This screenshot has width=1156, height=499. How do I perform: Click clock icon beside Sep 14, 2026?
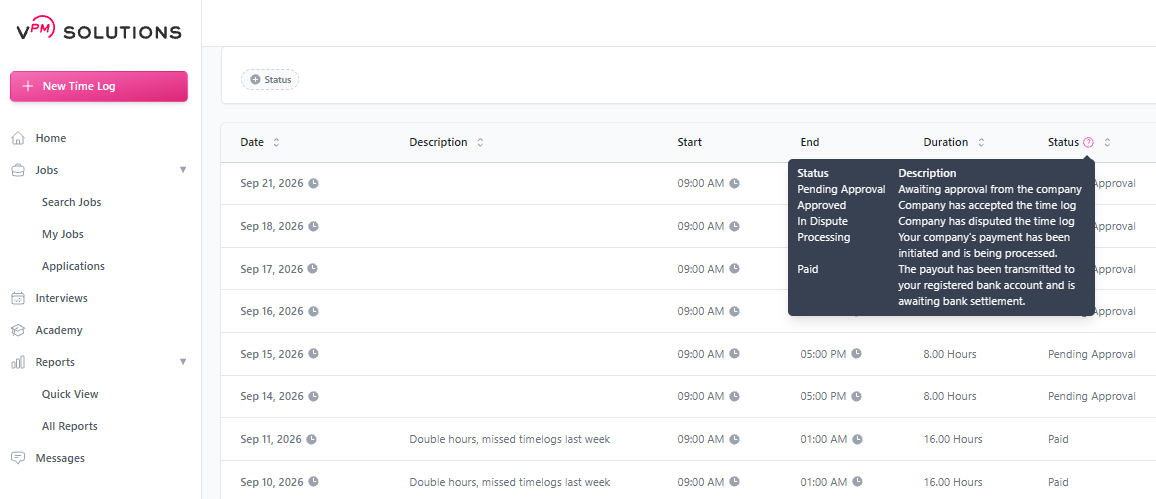pos(313,397)
